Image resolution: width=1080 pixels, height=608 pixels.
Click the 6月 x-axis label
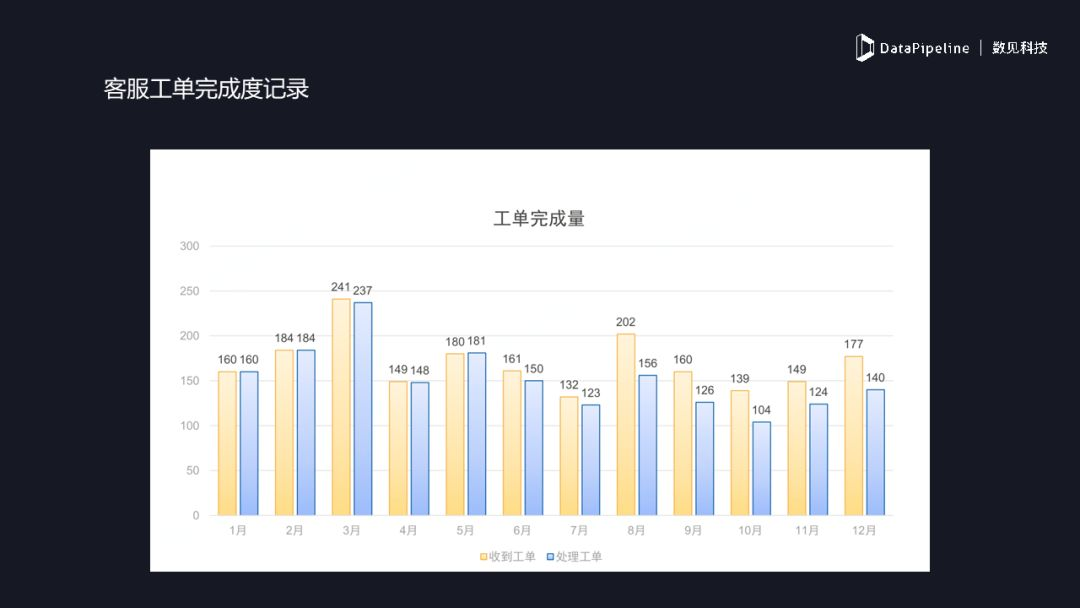coord(522,531)
